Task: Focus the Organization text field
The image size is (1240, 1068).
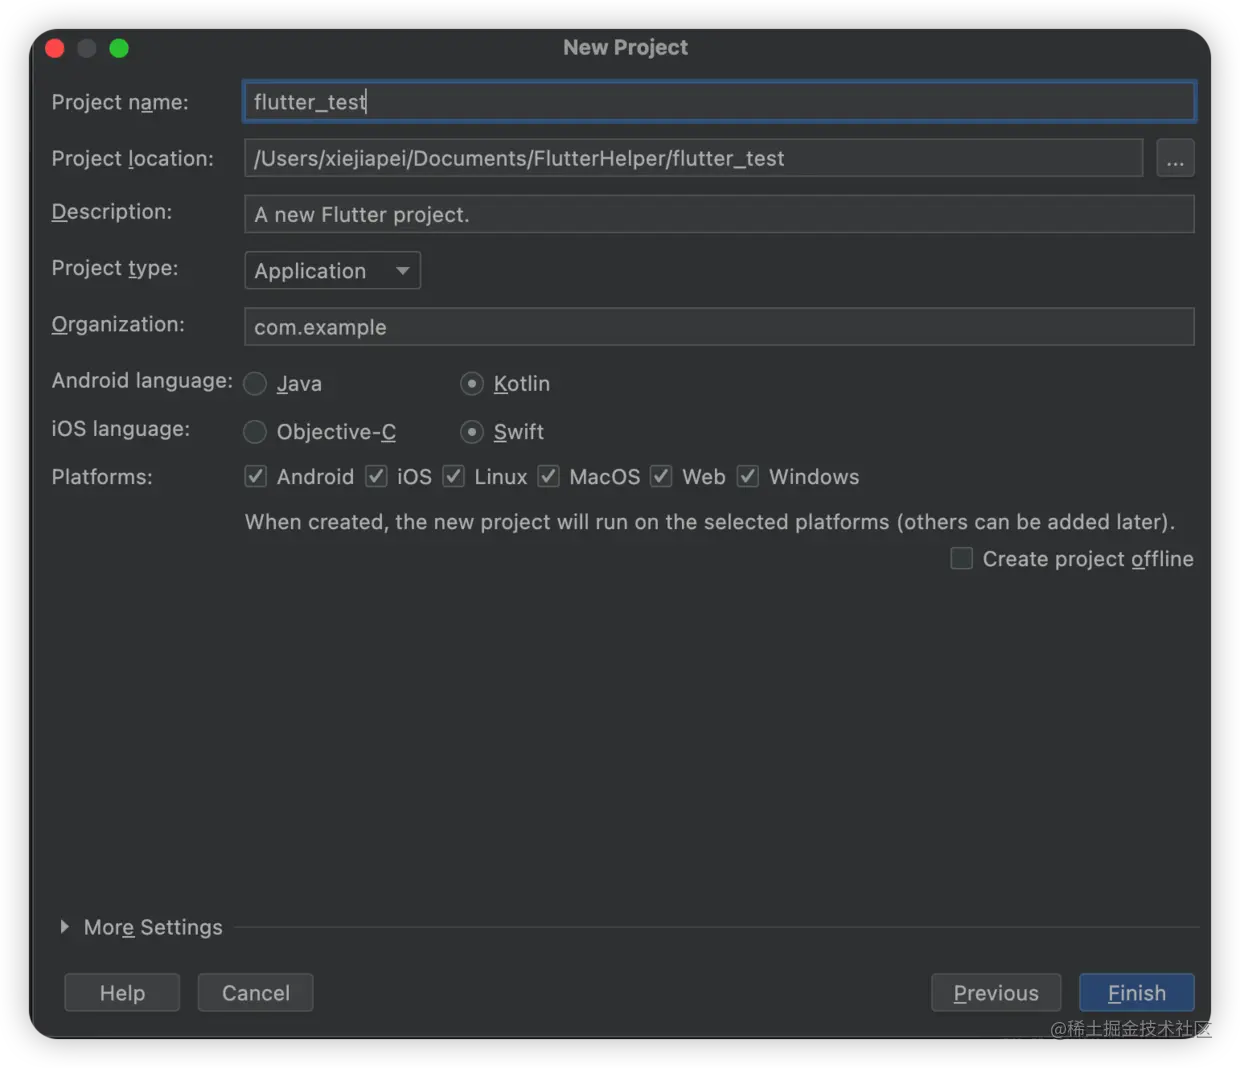Action: (x=719, y=327)
